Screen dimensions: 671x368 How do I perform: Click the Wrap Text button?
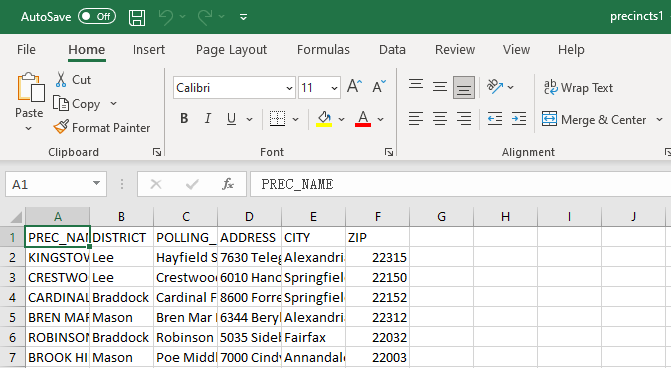pos(578,88)
